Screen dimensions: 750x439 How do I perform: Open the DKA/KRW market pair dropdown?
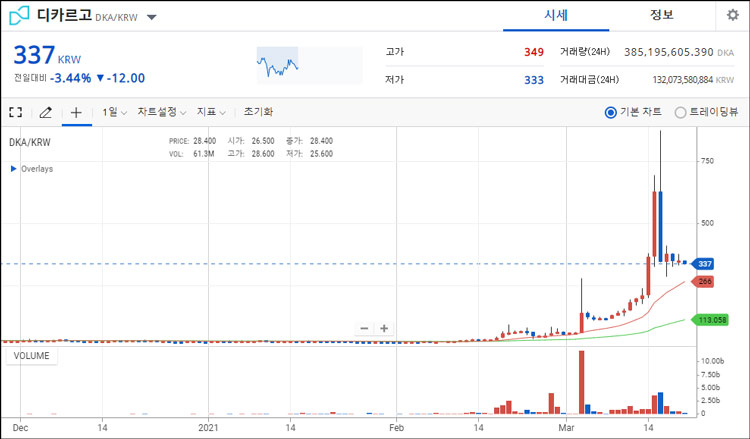(x=152, y=17)
